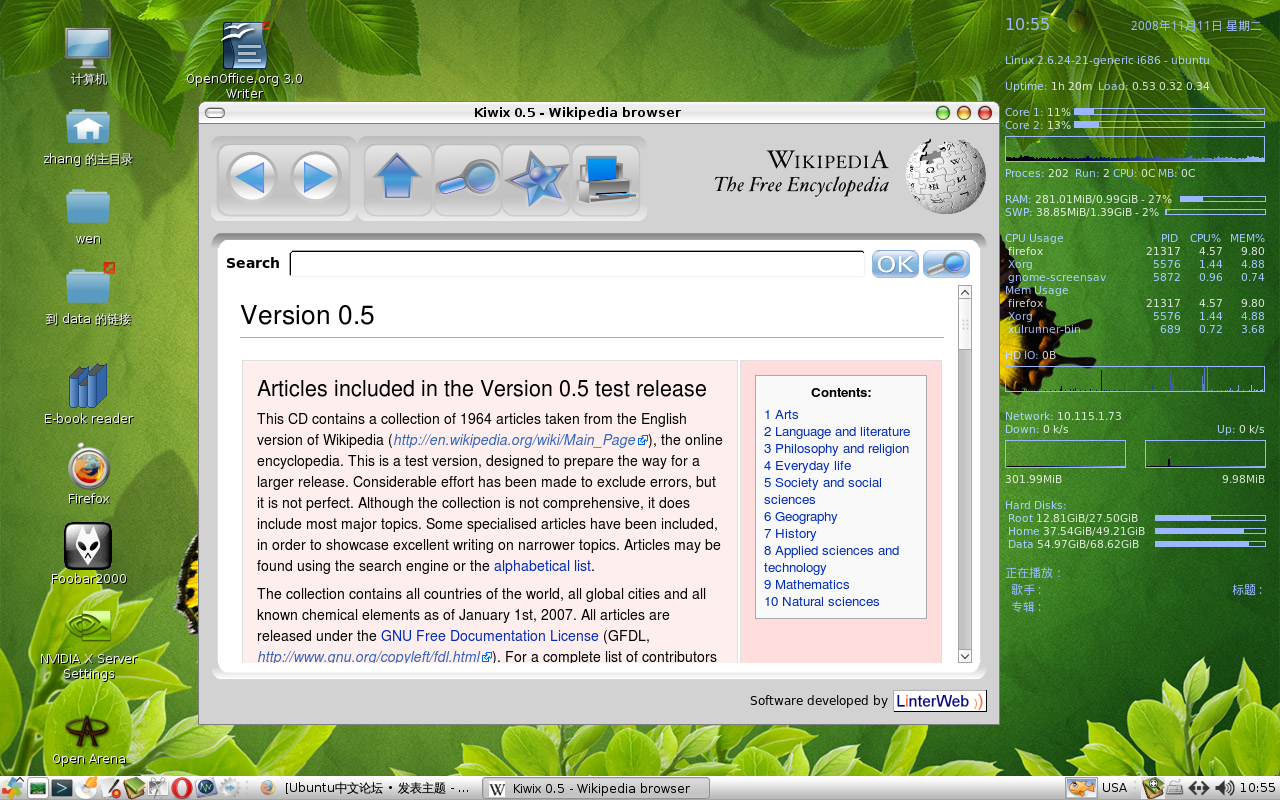Click the taskbar clock showing 10:55
The height and width of the screenshot is (800, 1280).
click(1257, 788)
